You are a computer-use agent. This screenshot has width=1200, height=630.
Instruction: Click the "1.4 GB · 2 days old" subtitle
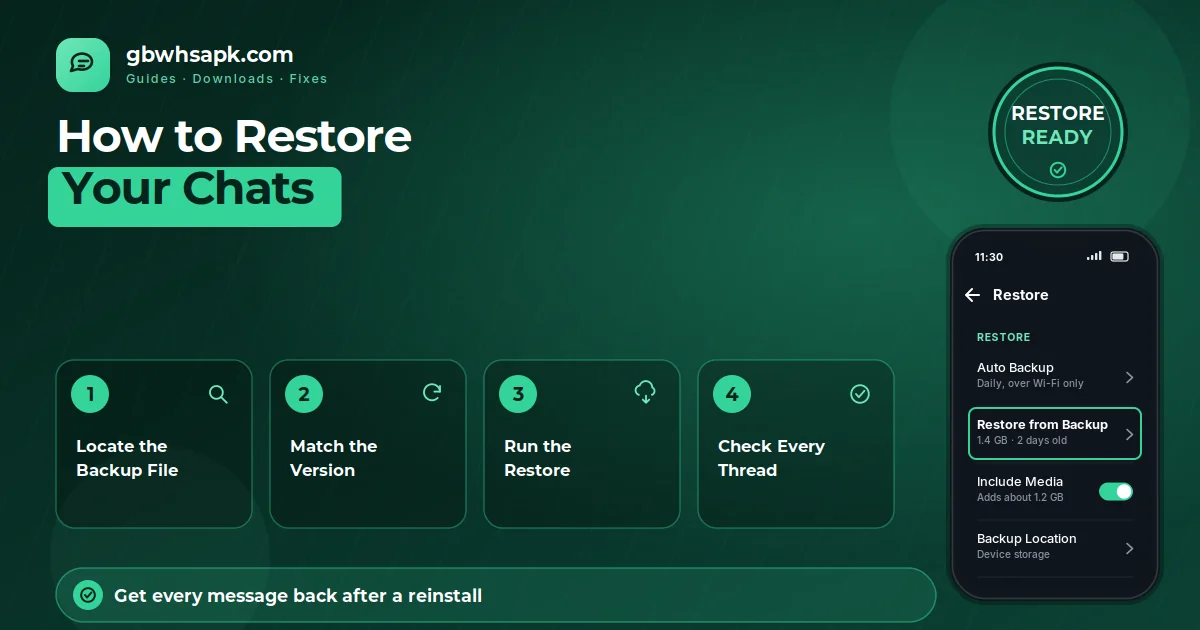1022,441
